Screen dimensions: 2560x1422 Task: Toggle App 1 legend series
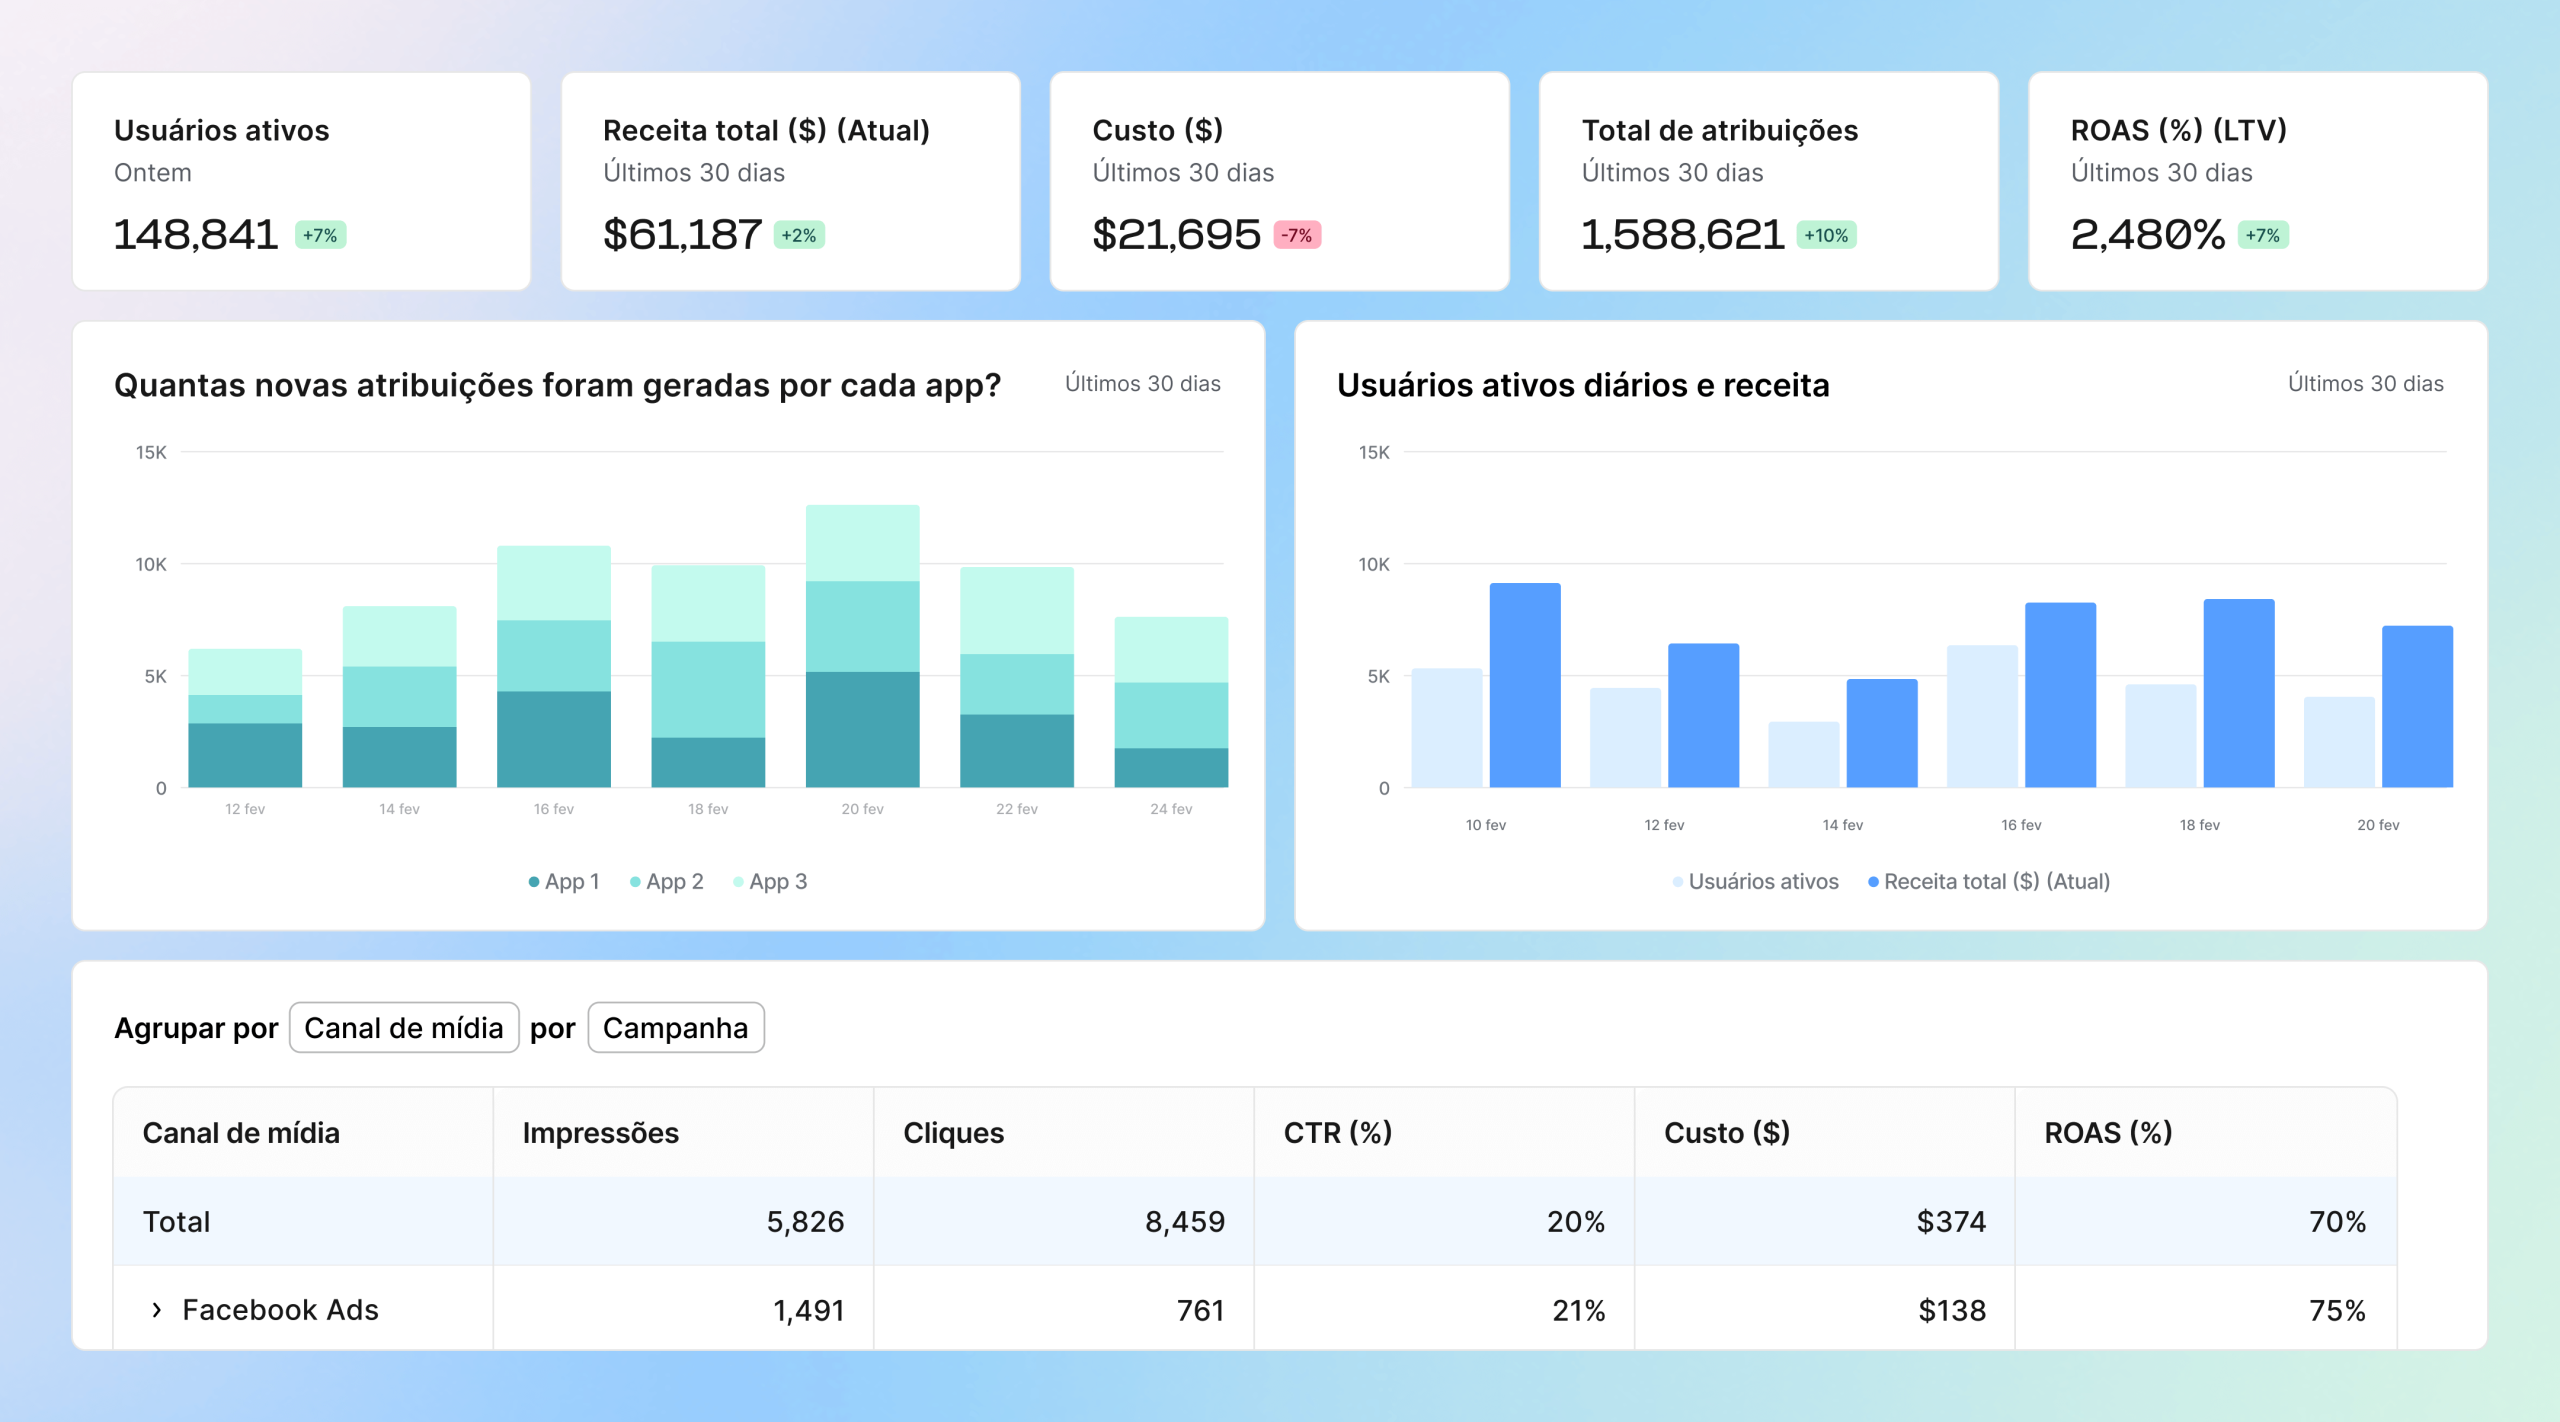point(564,882)
